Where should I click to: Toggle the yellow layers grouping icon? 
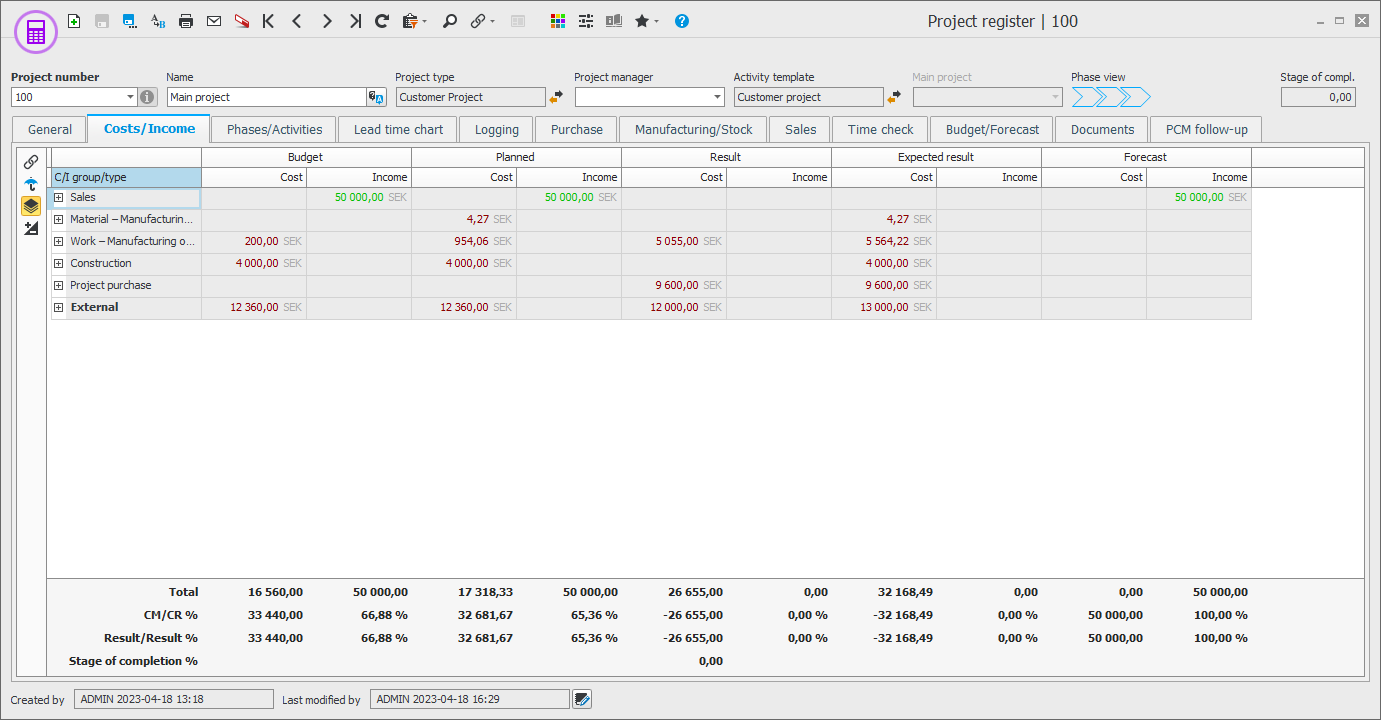point(31,206)
